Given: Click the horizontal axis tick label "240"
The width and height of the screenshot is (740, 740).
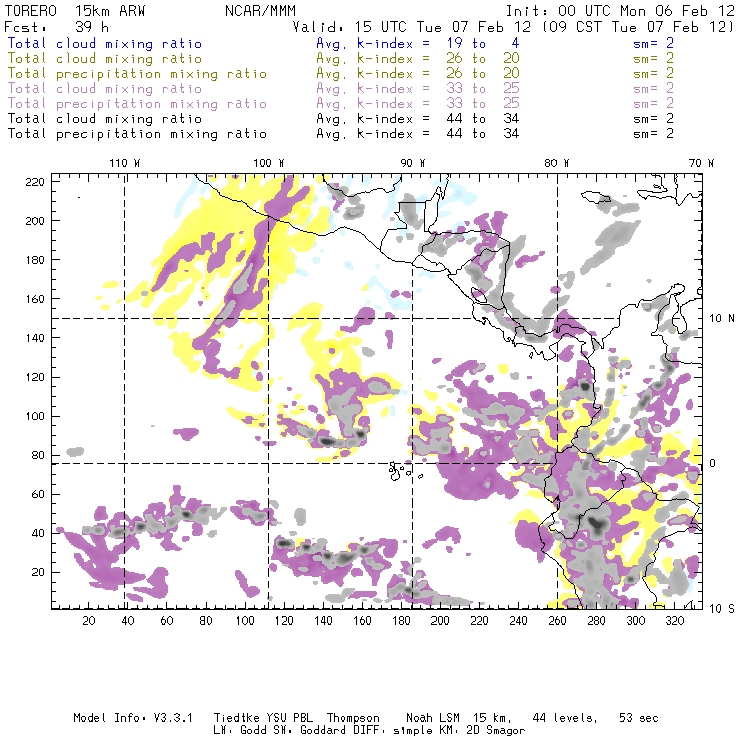Looking at the screenshot, I should [518, 621].
